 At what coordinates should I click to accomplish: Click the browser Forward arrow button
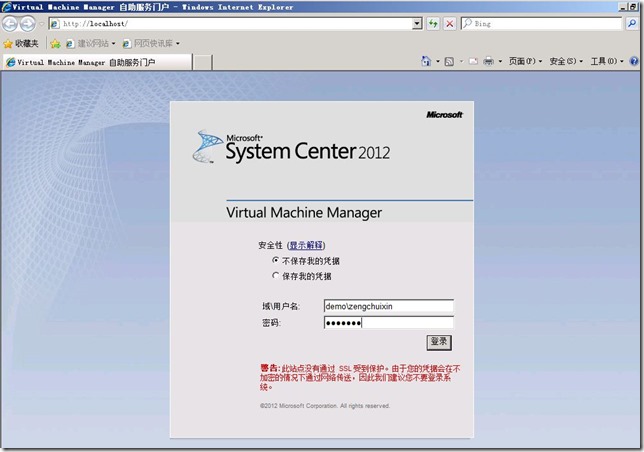point(28,24)
